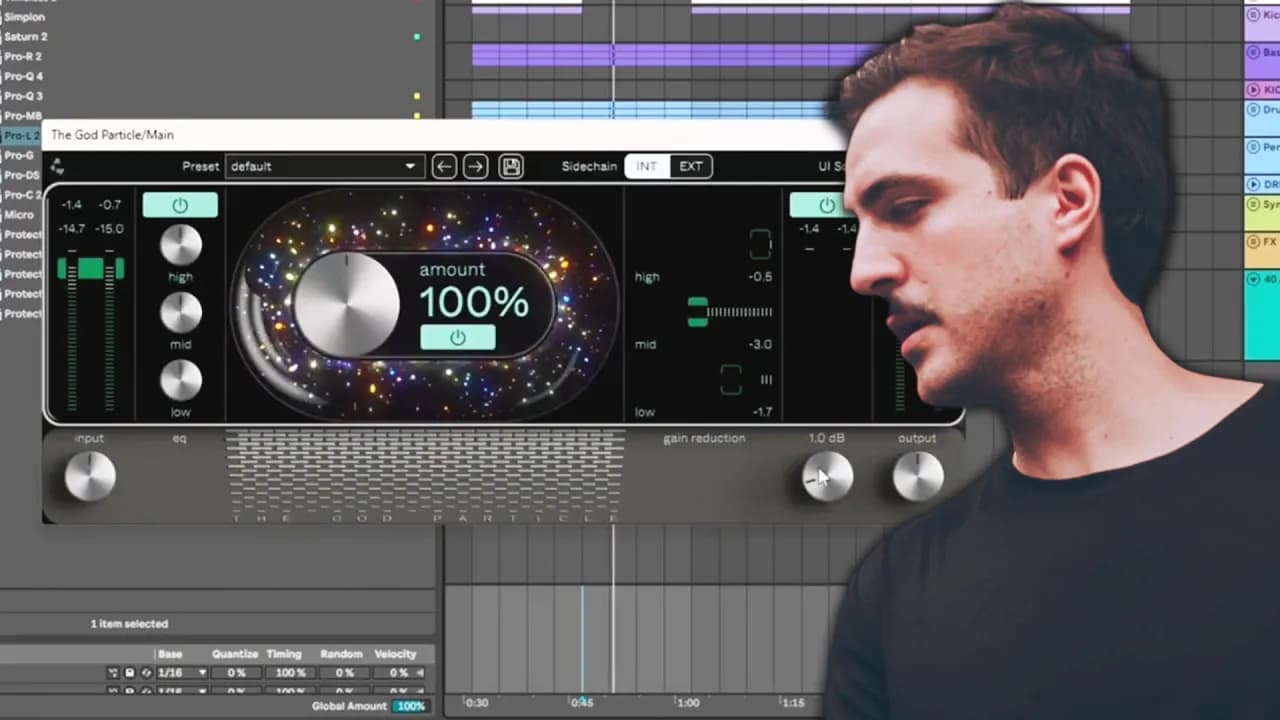Screen dimensions: 1280x720
Task: Open the Preset default dropdown
Action: coord(325,166)
